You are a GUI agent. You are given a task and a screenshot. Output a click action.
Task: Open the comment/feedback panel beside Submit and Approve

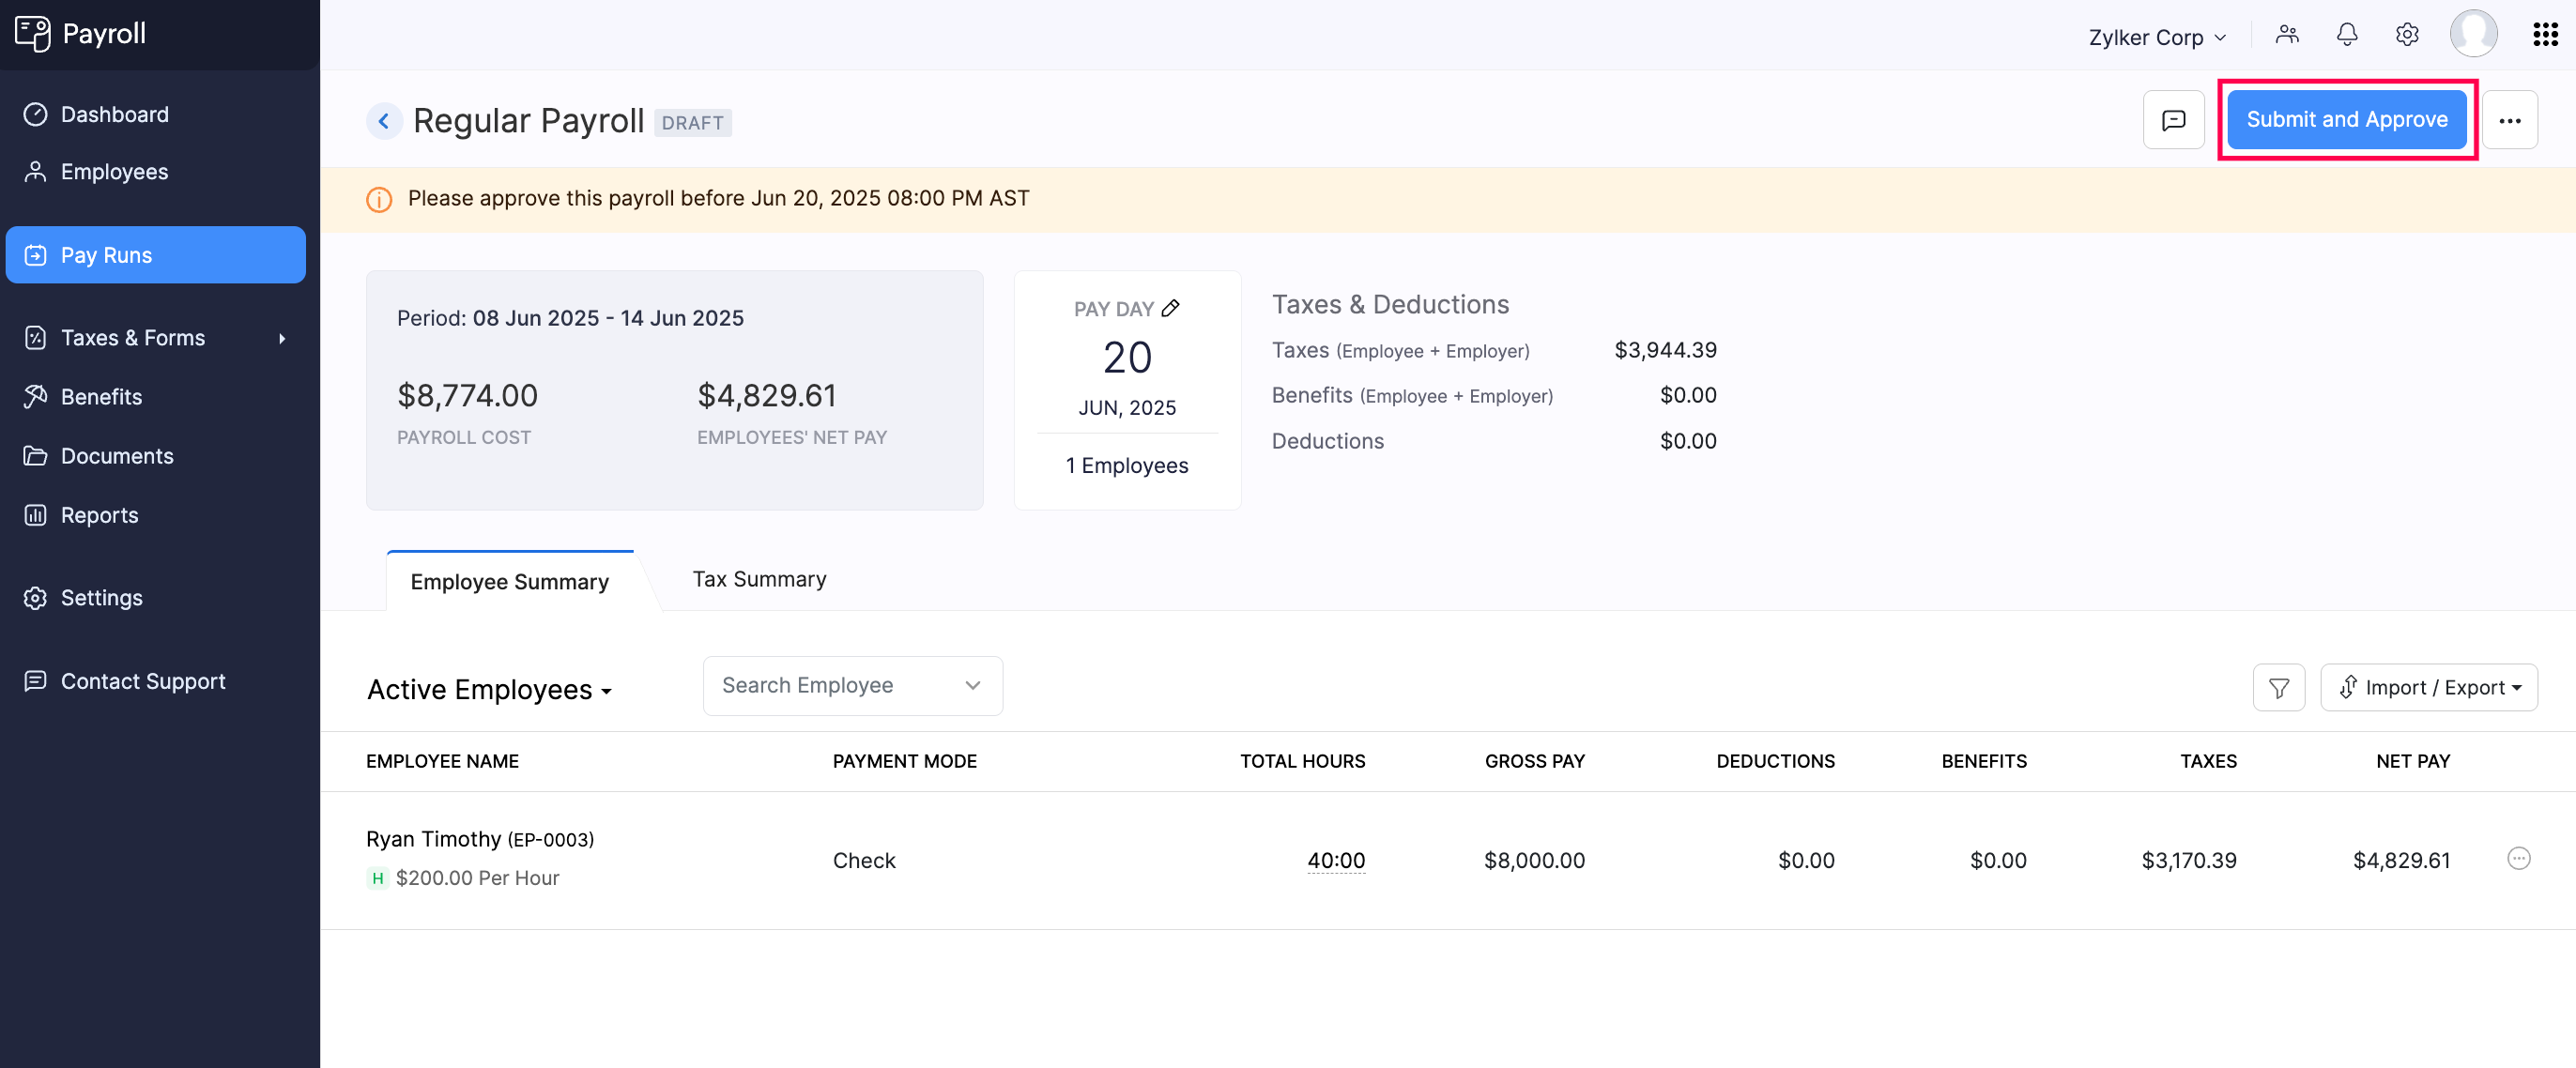[x=2173, y=119]
